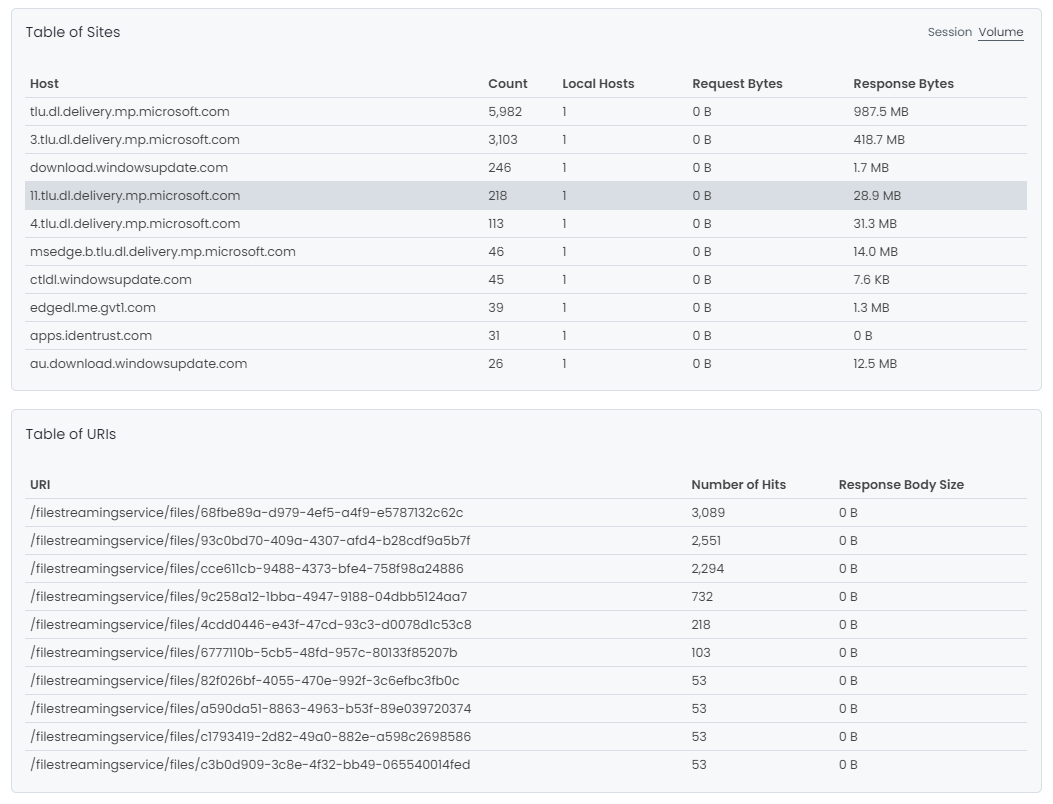Open the edgedl.me.gvt1.com host entry

click(95, 308)
